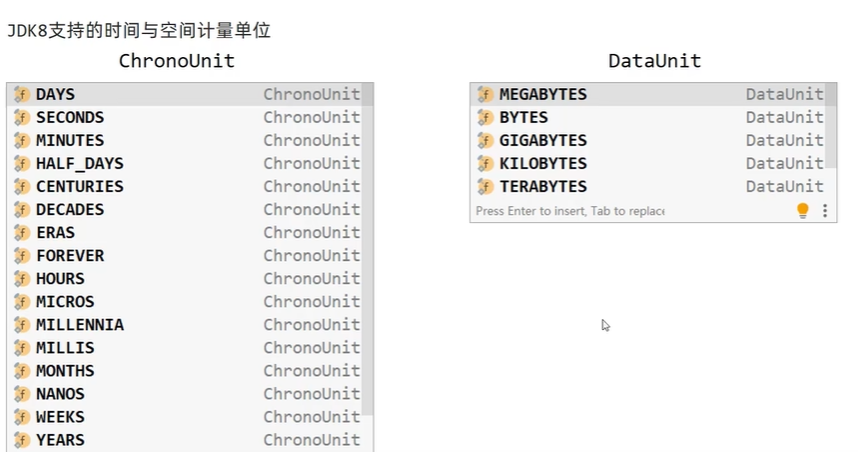Select MINUTES completion entry
Screen dimensions: 858x452
click(x=70, y=141)
